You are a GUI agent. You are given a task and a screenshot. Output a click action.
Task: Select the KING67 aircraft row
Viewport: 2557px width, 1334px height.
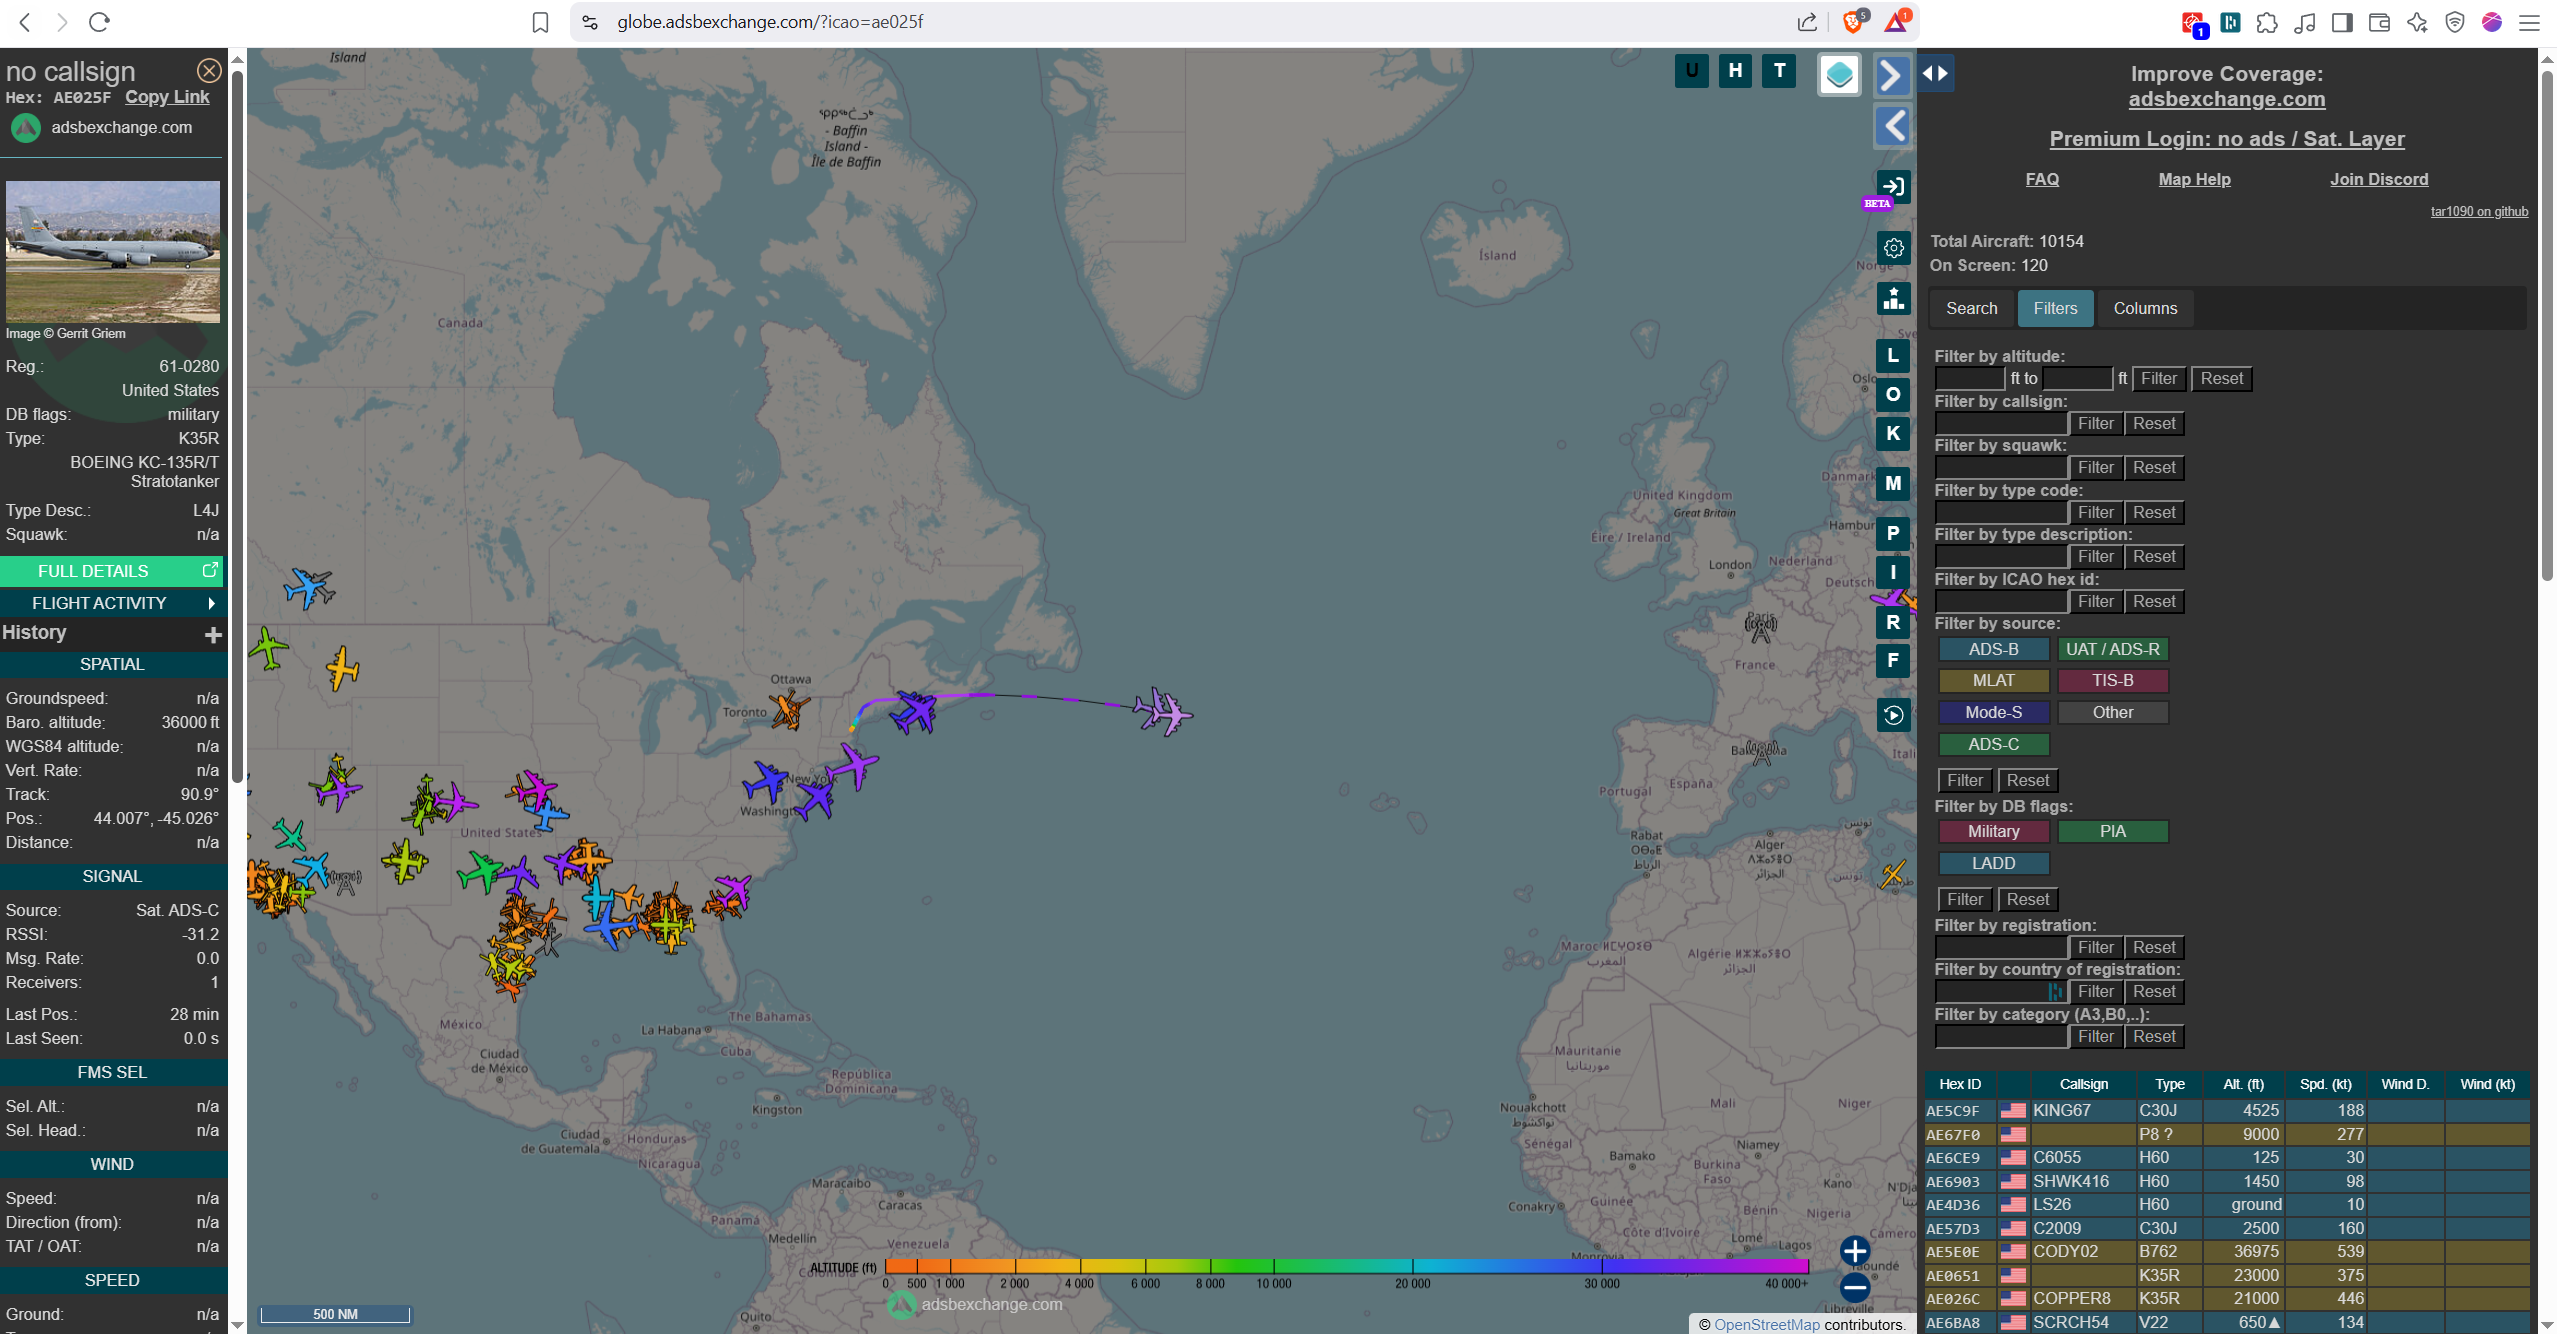[2227, 1110]
